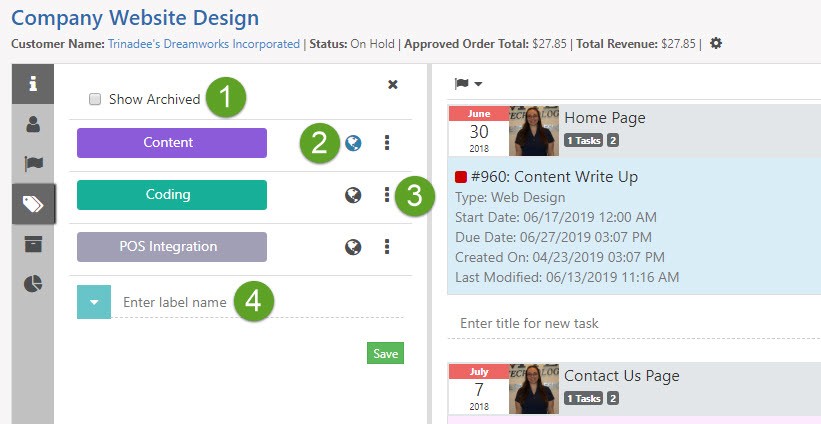Open three-dot menu for Coding label
This screenshot has height=424, width=821.
pos(387,195)
